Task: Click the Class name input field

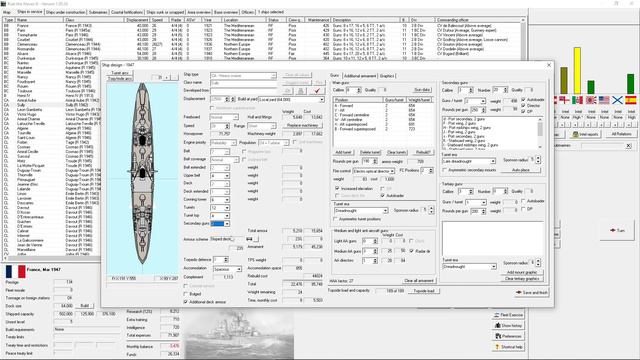Action: 243,83
